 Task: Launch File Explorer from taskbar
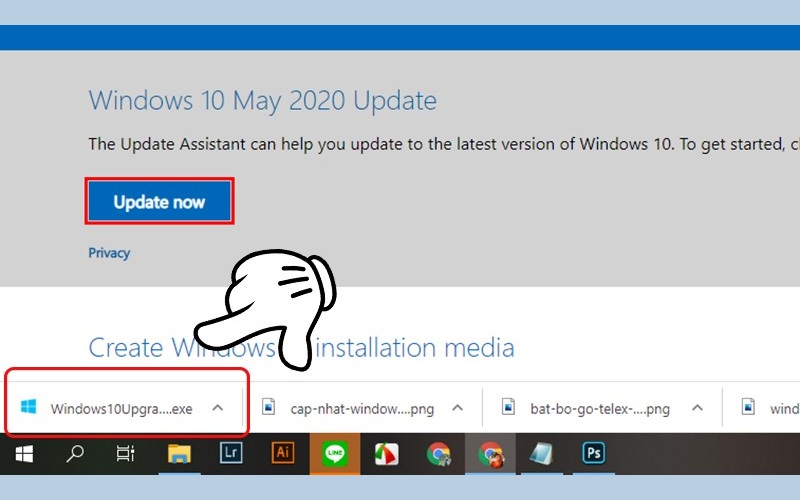pos(179,454)
